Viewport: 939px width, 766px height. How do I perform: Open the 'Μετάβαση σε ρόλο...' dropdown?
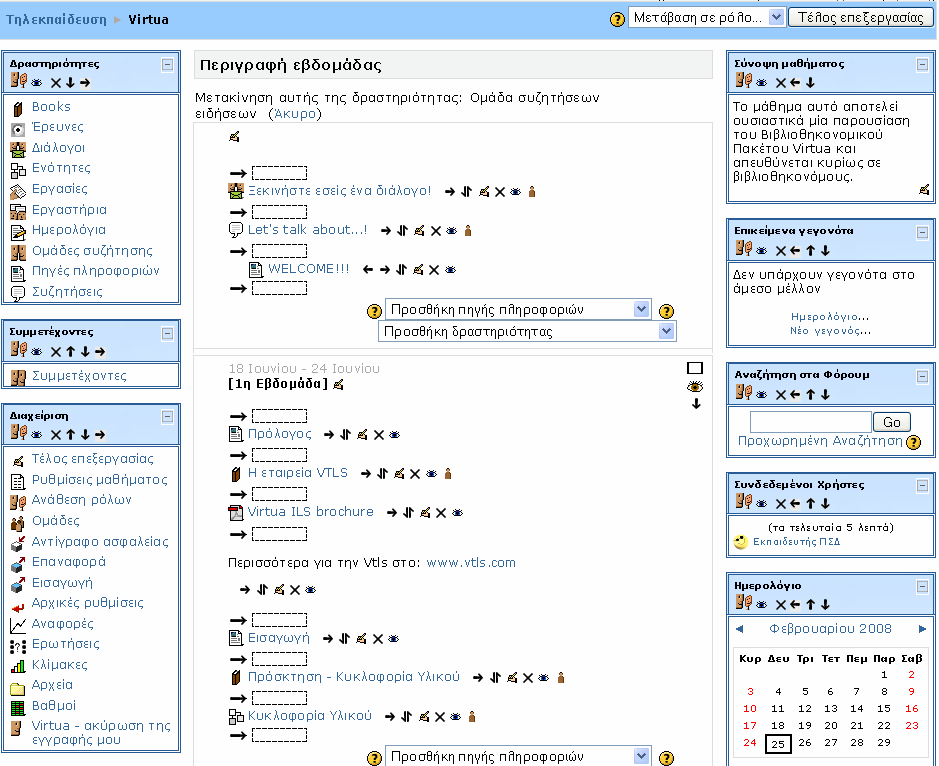tap(707, 18)
